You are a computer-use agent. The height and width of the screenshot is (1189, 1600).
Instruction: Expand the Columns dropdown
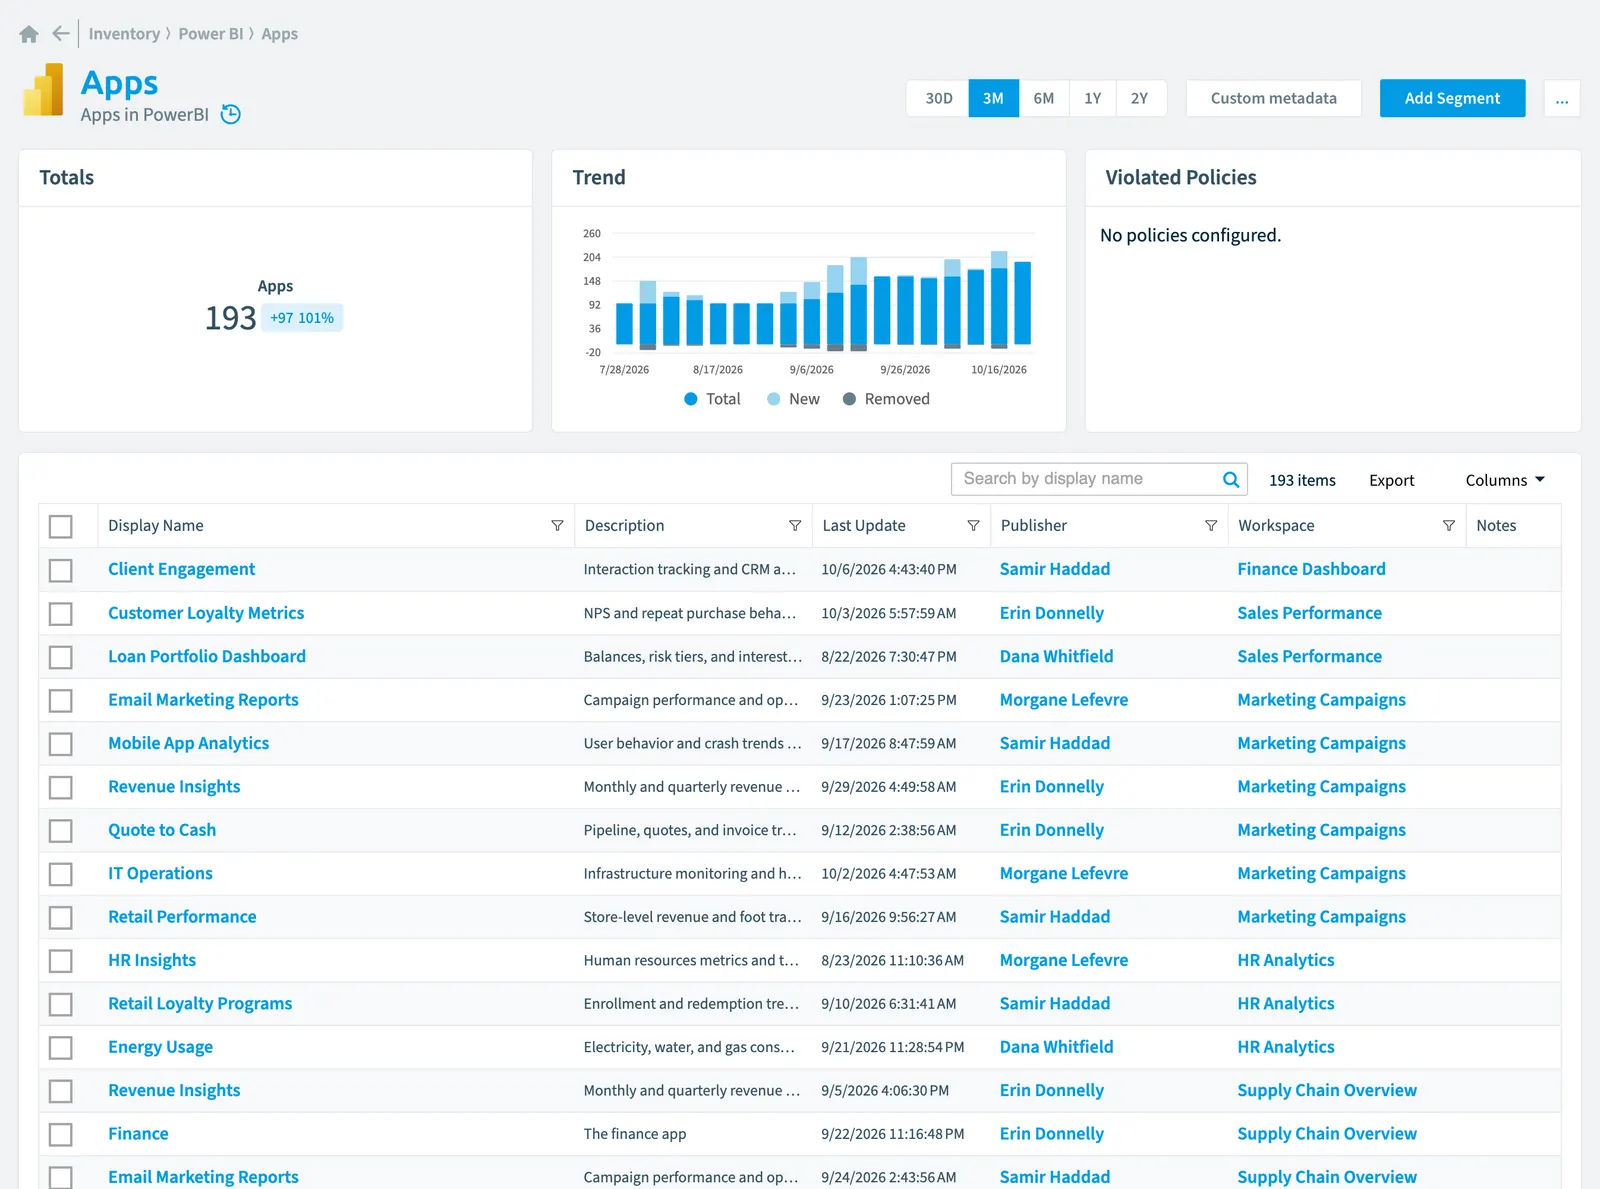pyautogui.click(x=1505, y=480)
